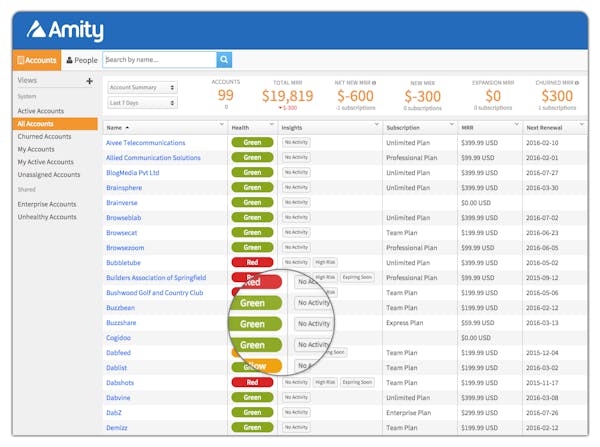Select Churned Accounts view

[44, 137]
